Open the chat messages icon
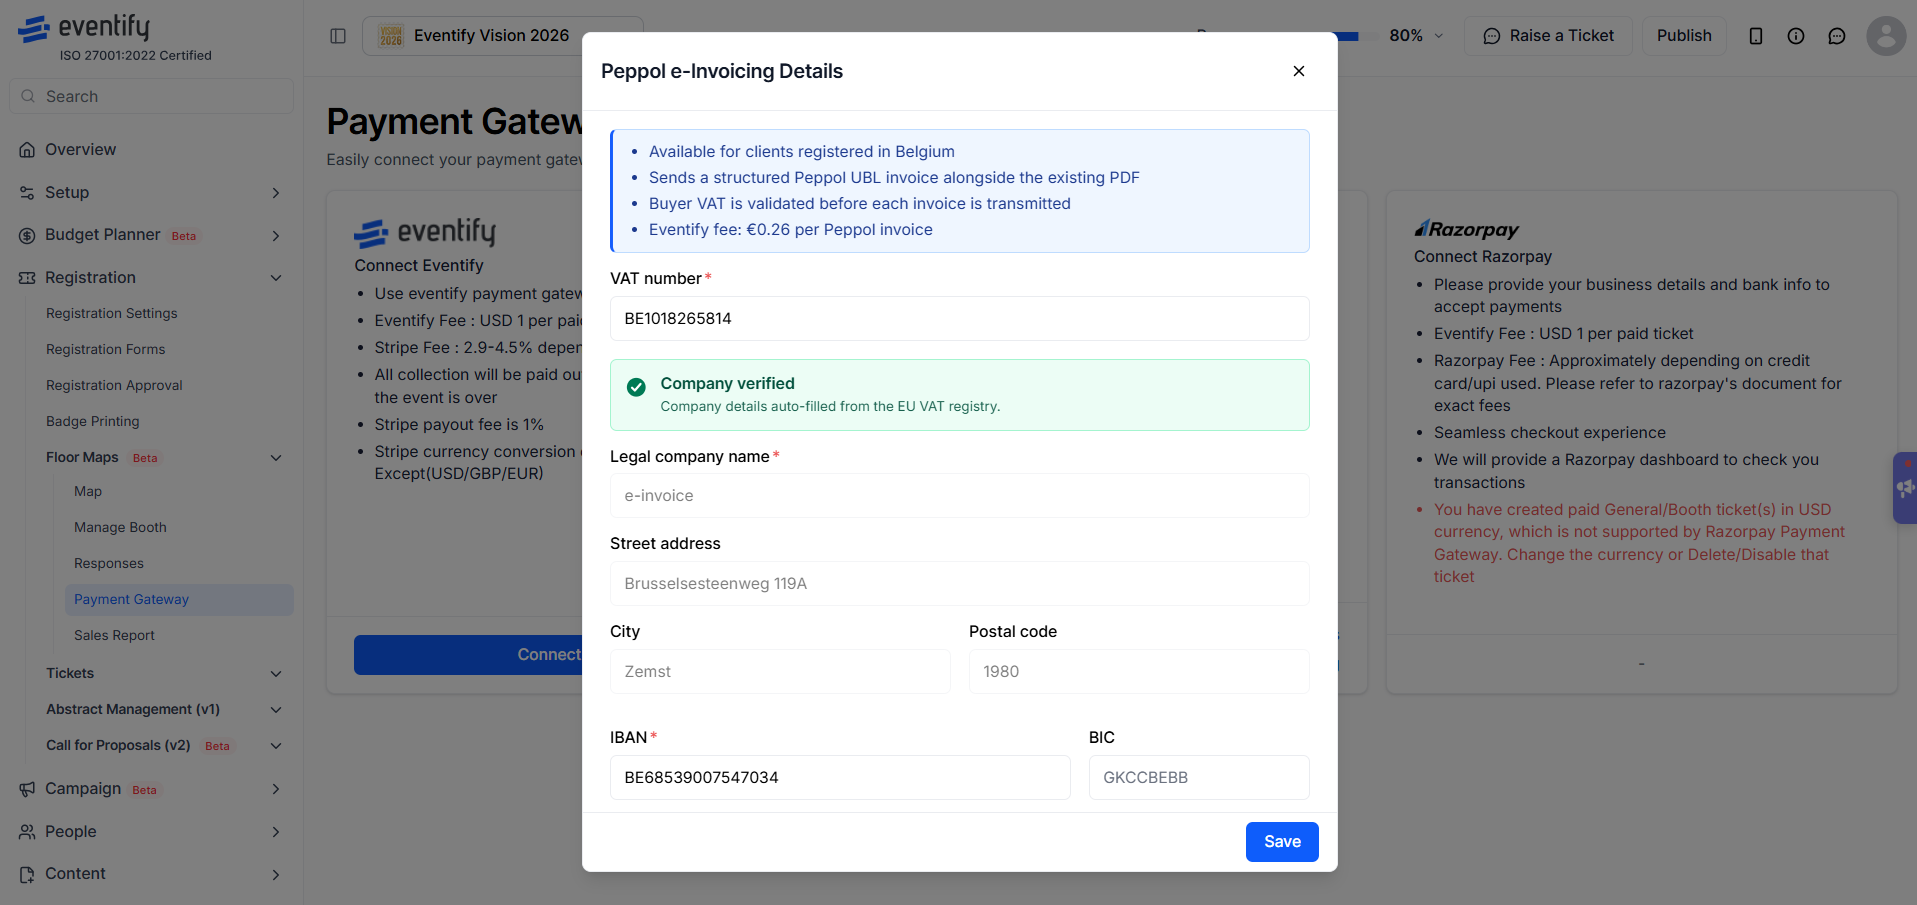The width and height of the screenshot is (1917, 905). point(1837,36)
